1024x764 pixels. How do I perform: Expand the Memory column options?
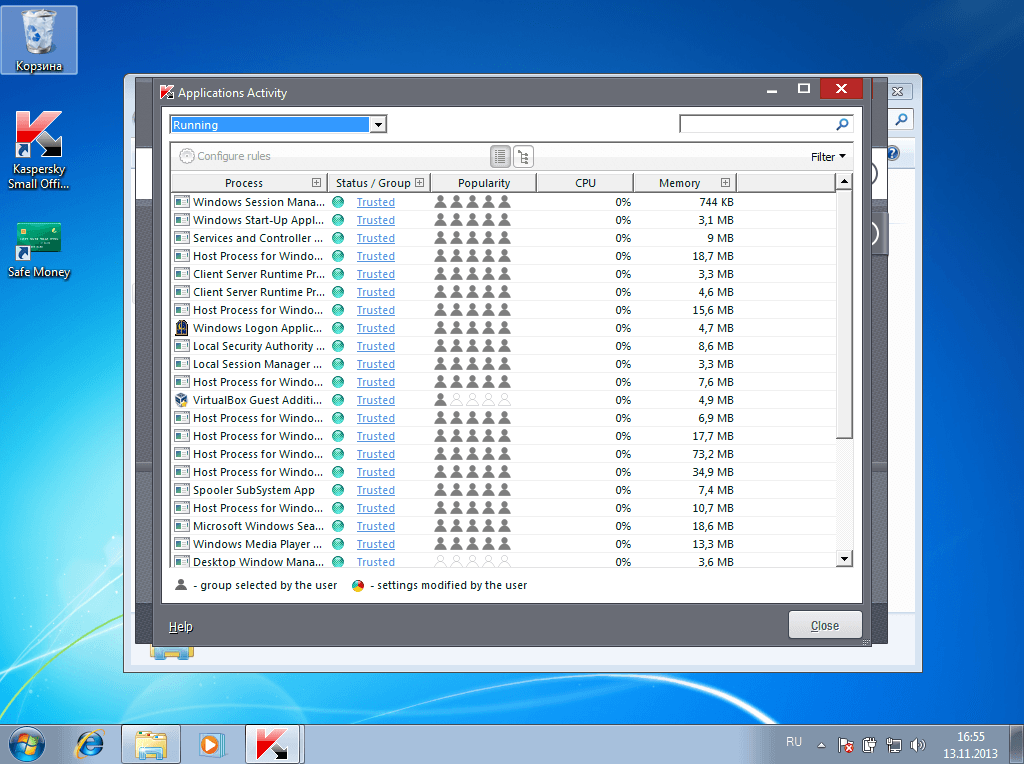(725, 183)
